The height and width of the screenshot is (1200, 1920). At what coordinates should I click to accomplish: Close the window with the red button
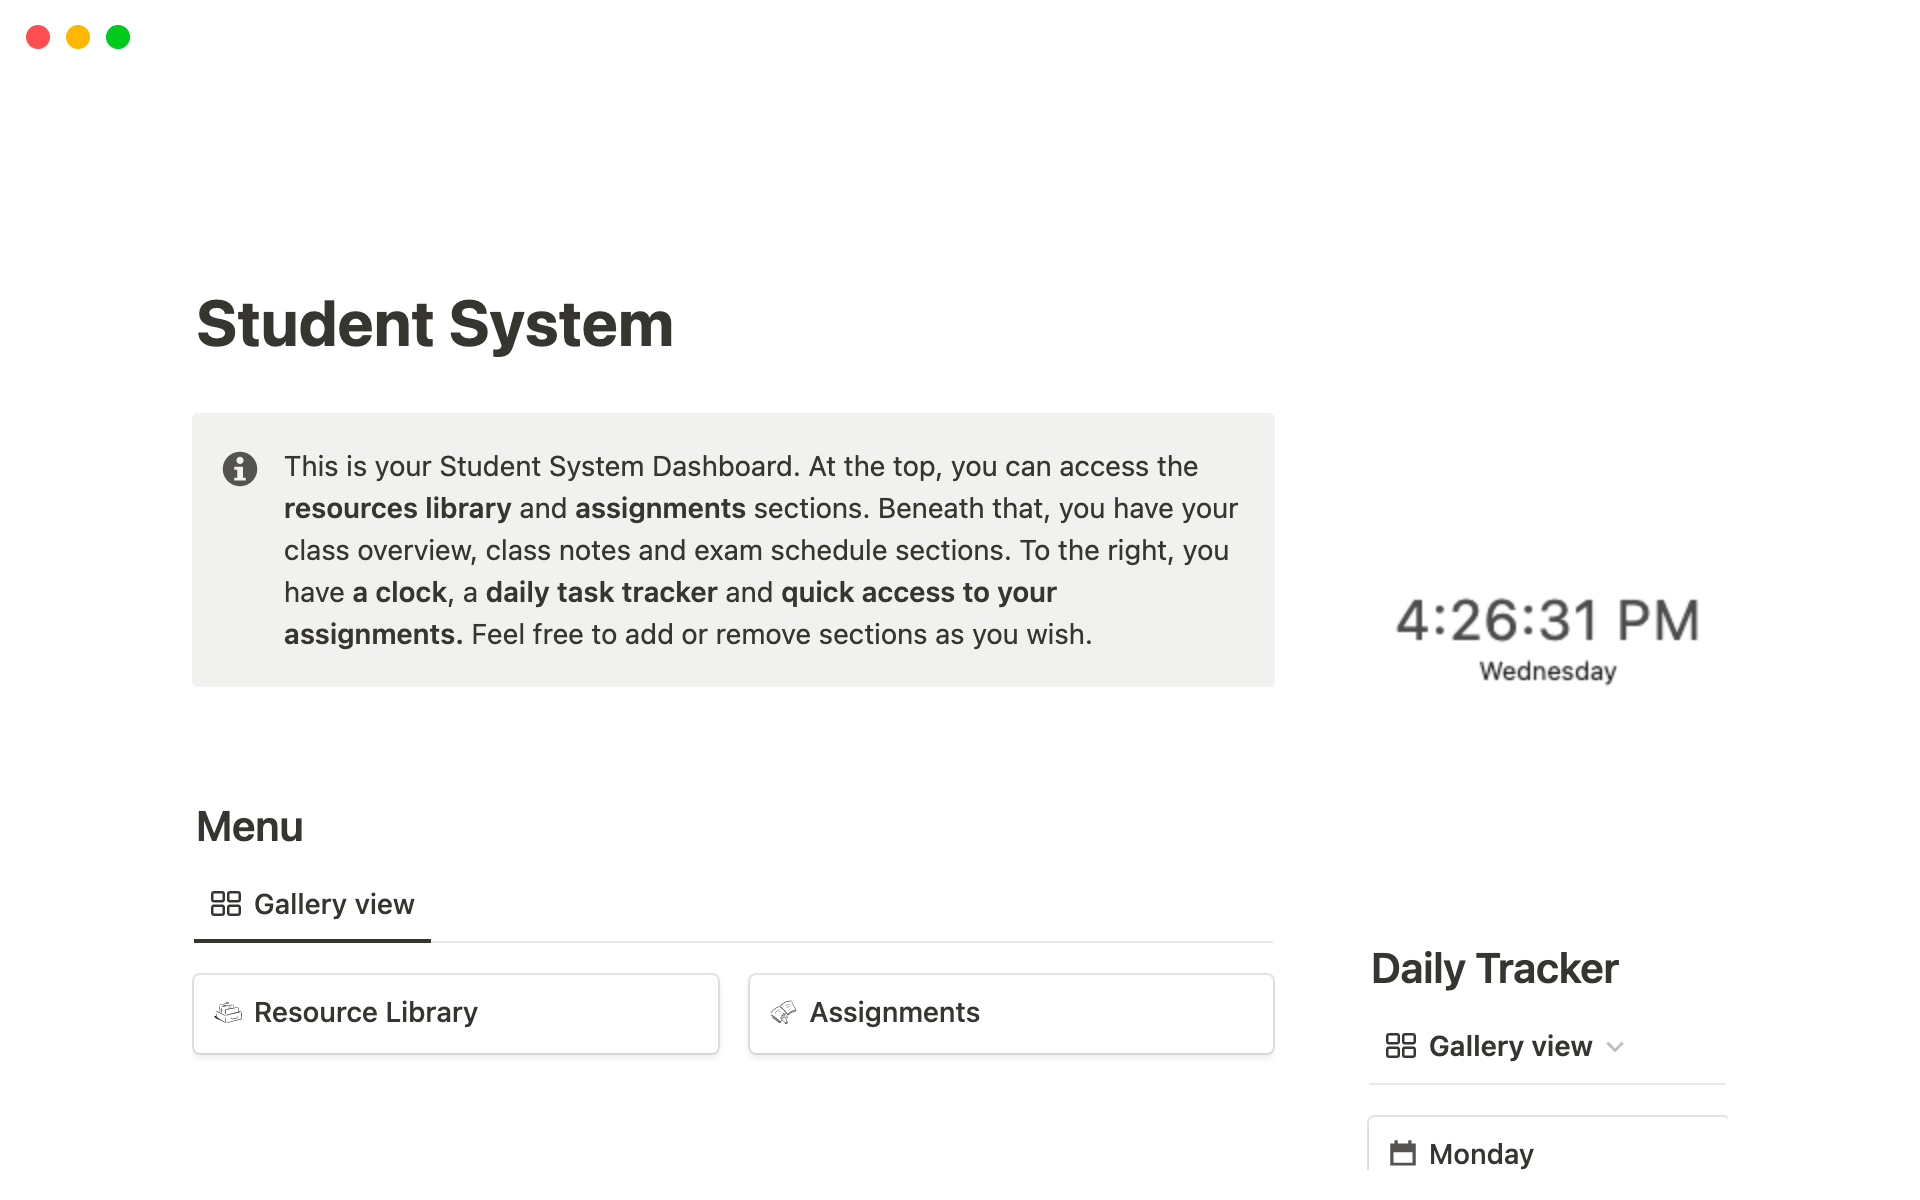(38, 37)
